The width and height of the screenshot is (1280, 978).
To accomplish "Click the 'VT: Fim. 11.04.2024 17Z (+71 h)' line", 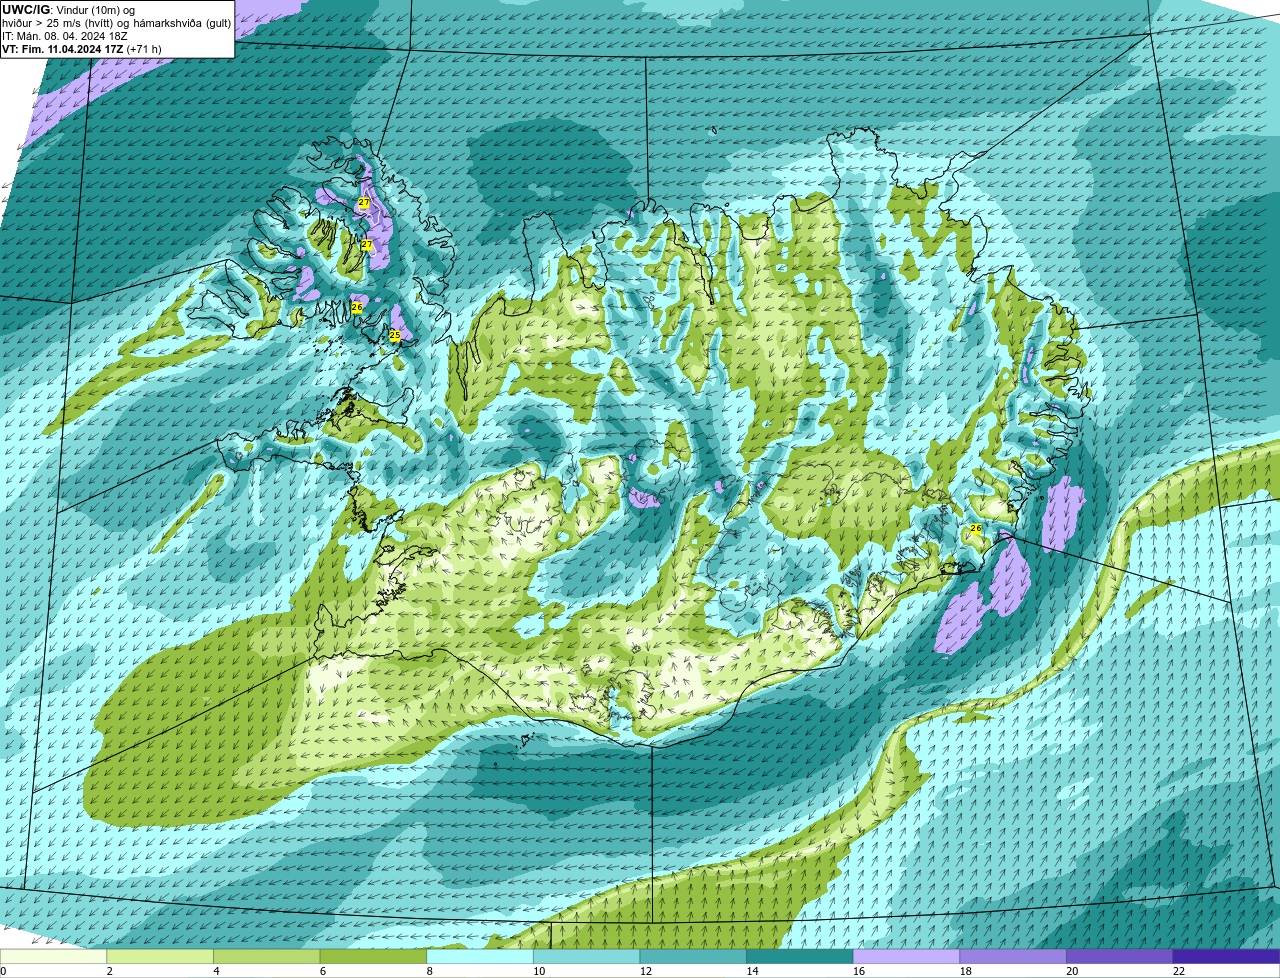I will pos(82,49).
